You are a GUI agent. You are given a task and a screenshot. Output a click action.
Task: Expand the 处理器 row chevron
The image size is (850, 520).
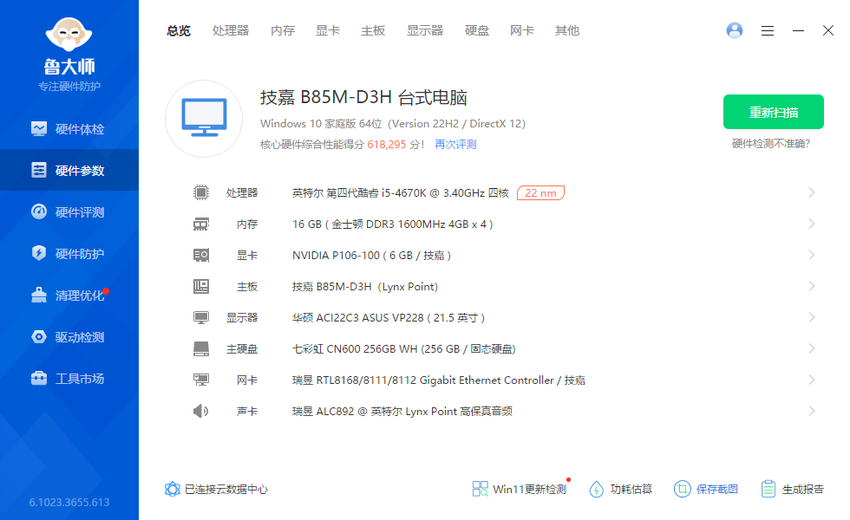[812, 192]
